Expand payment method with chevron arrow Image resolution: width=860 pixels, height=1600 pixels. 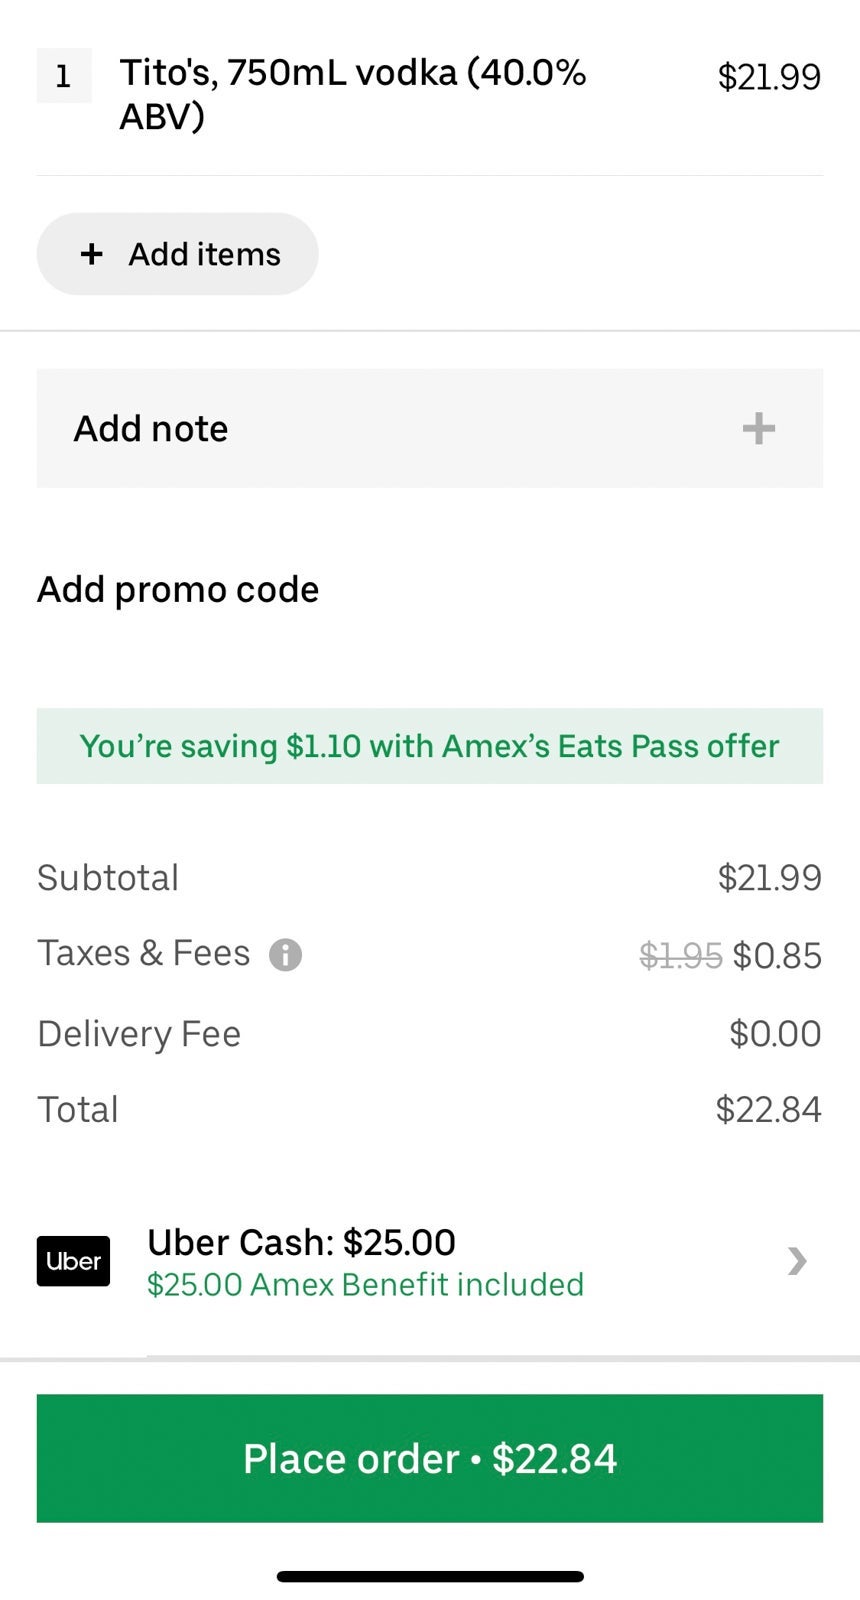click(x=796, y=1261)
